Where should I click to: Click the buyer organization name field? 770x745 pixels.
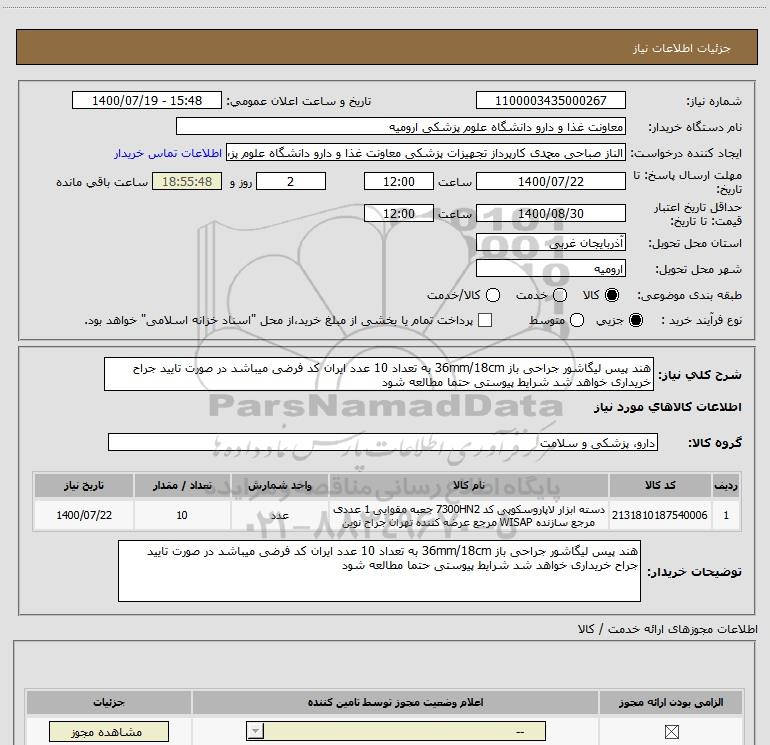pyautogui.click(x=401, y=126)
